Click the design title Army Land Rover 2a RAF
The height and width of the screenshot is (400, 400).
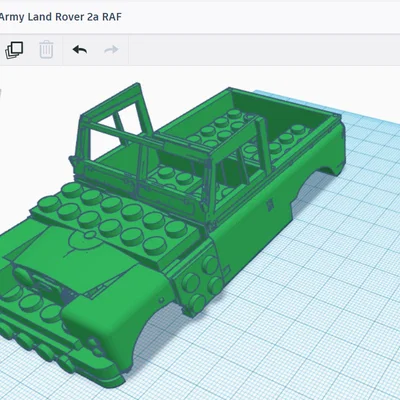coord(60,17)
